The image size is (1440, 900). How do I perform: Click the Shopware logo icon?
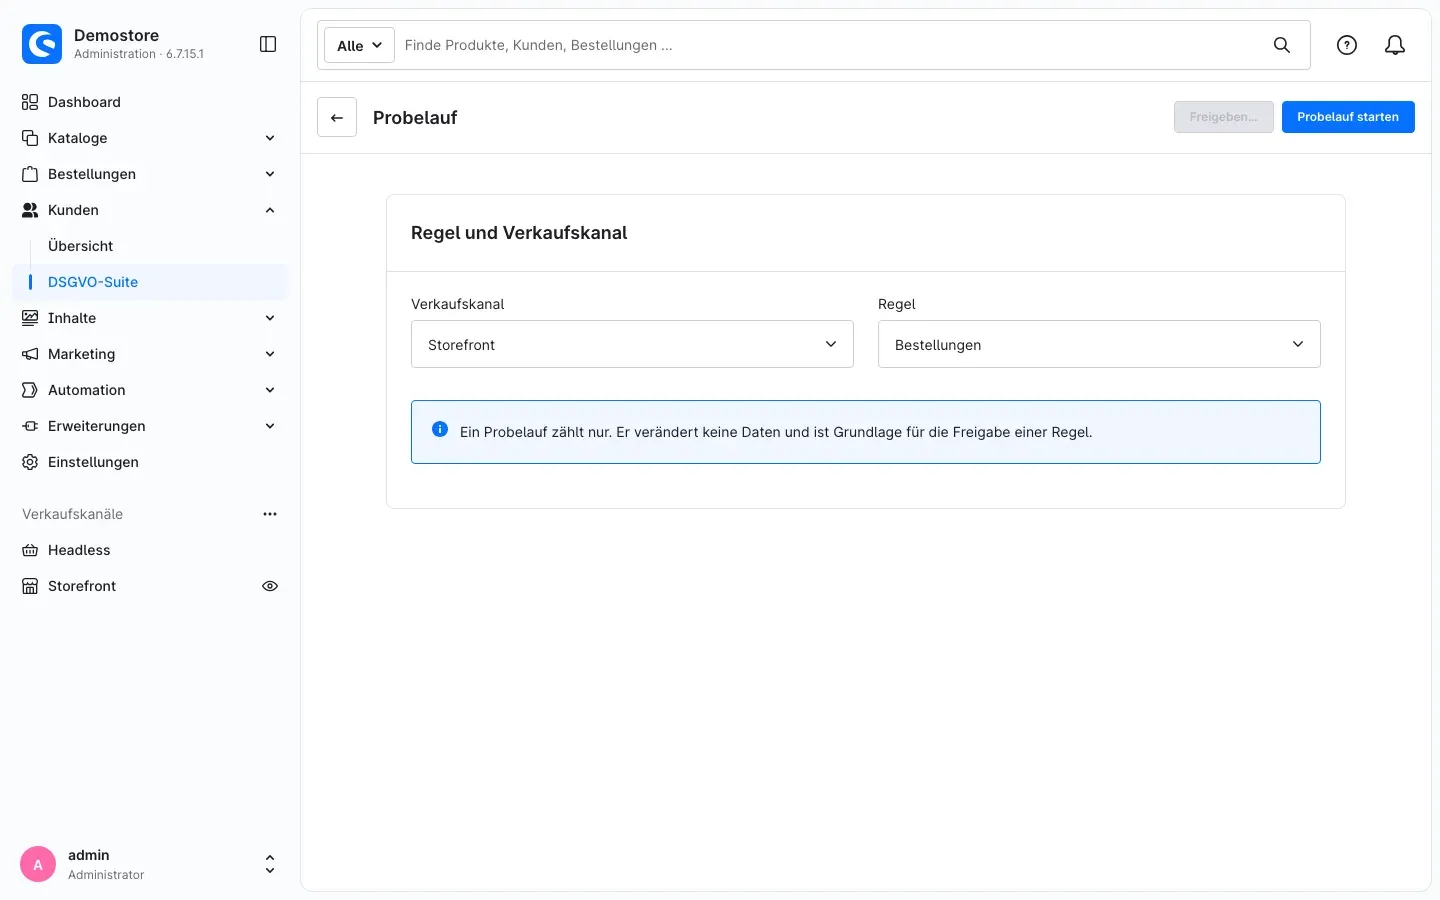[42, 44]
